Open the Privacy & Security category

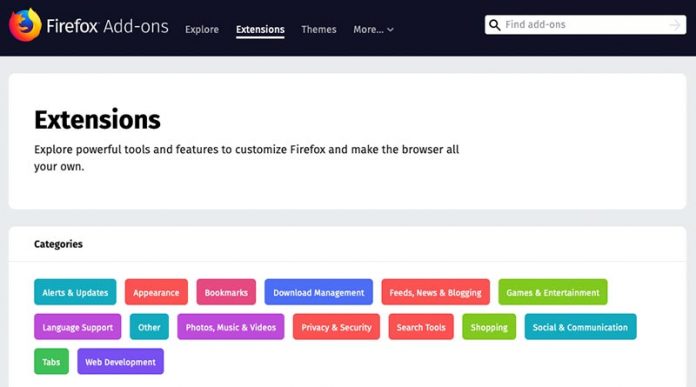(x=336, y=327)
